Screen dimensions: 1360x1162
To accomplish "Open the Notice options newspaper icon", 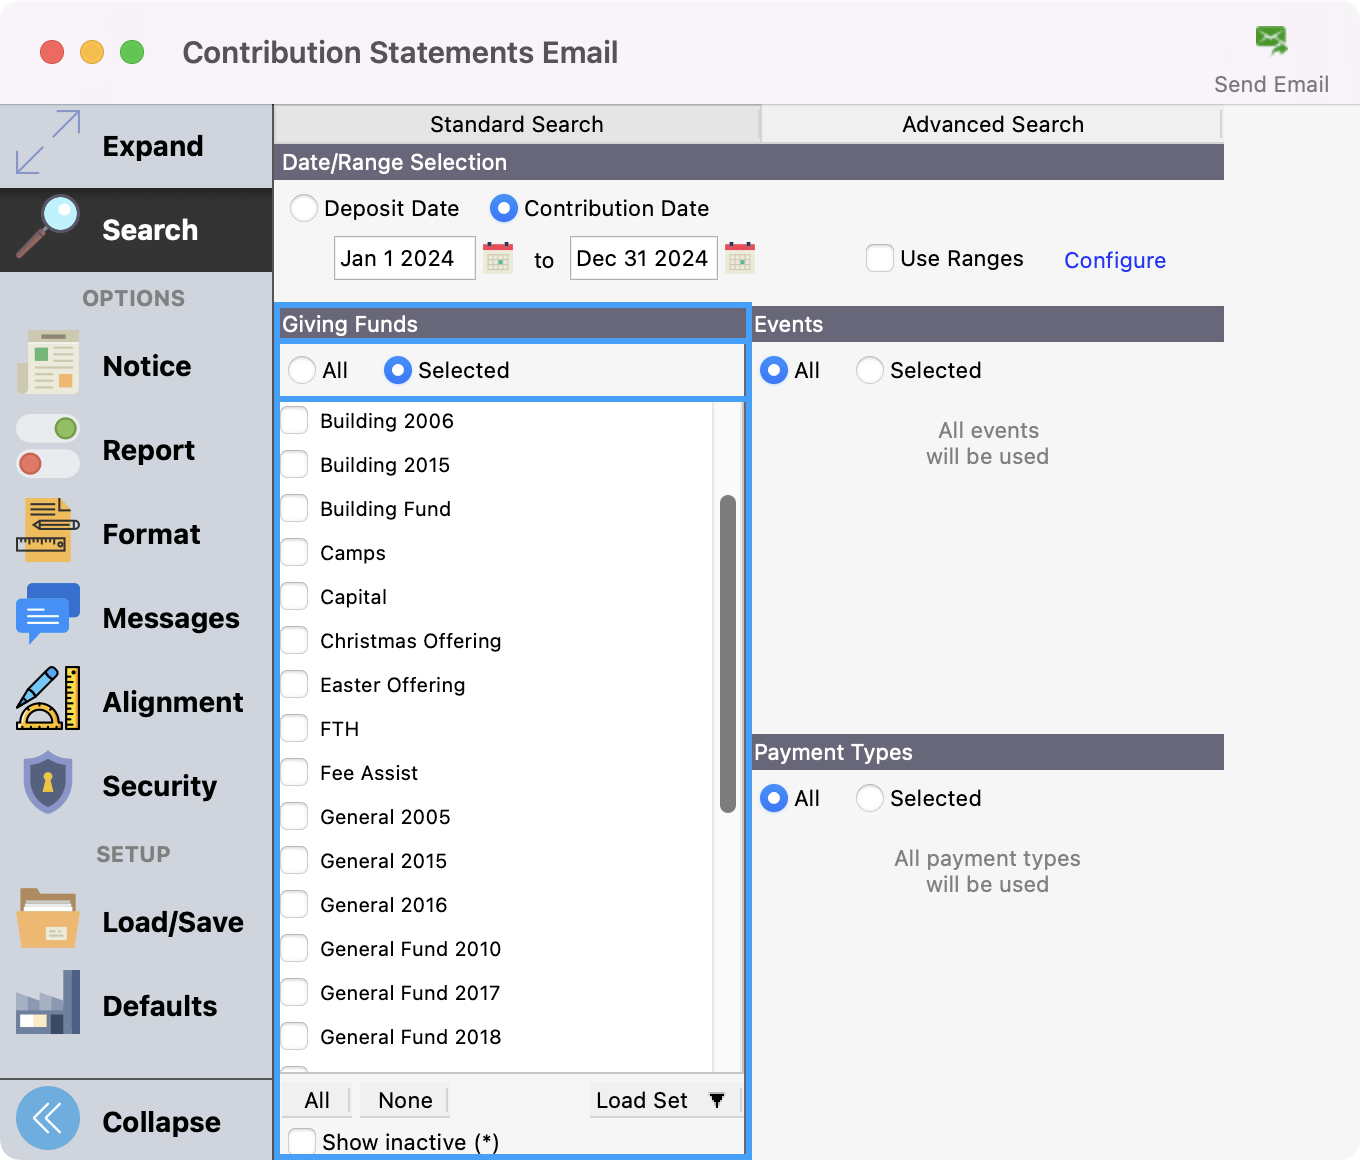I will [48, 363].
